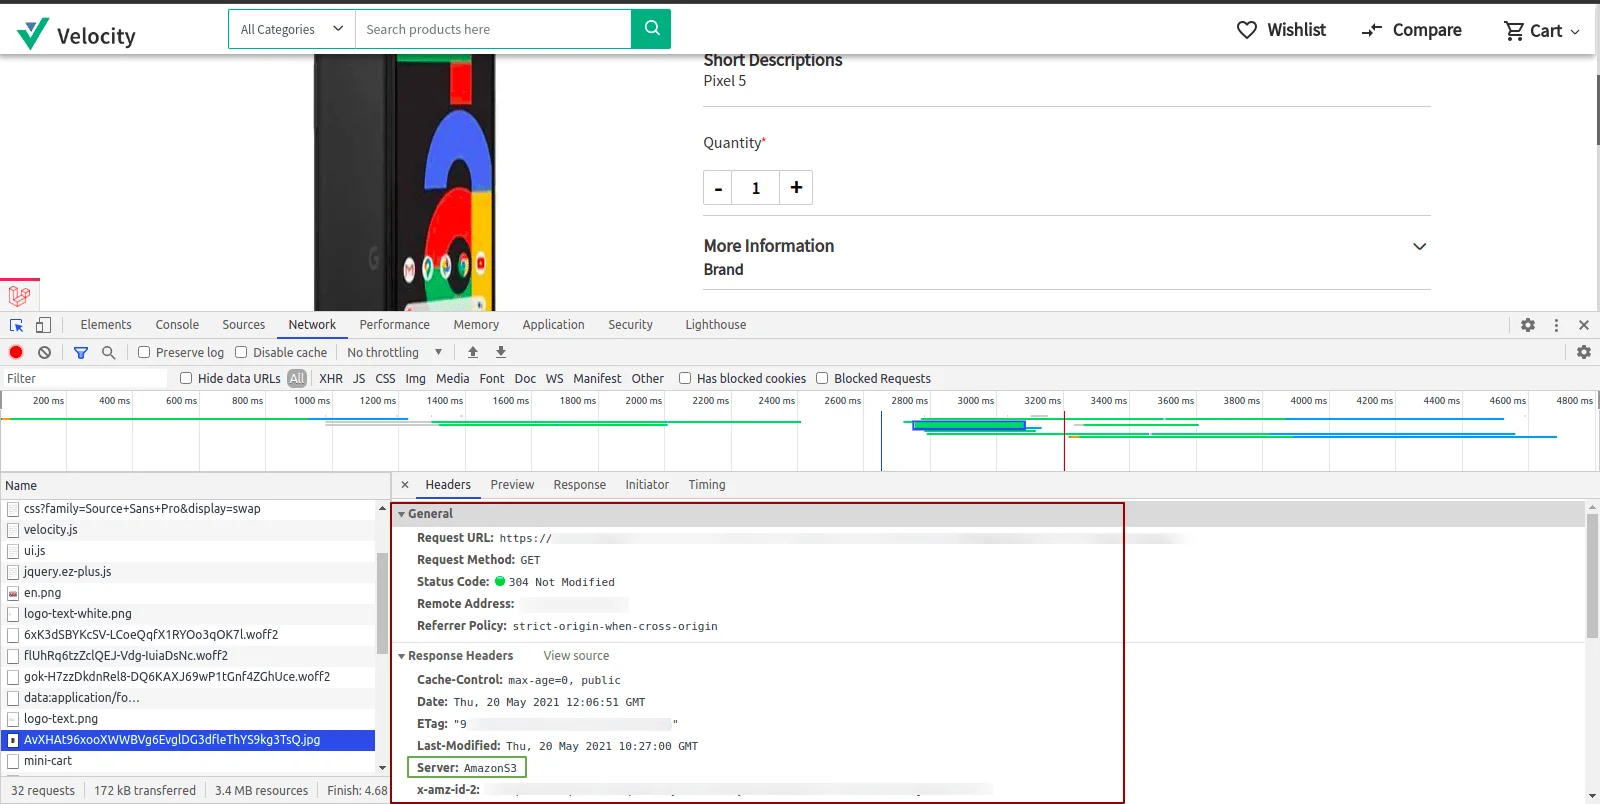1600x804 pixels.
Task: Enable the Preserve log checkbox
Action: tap(144, 352)
